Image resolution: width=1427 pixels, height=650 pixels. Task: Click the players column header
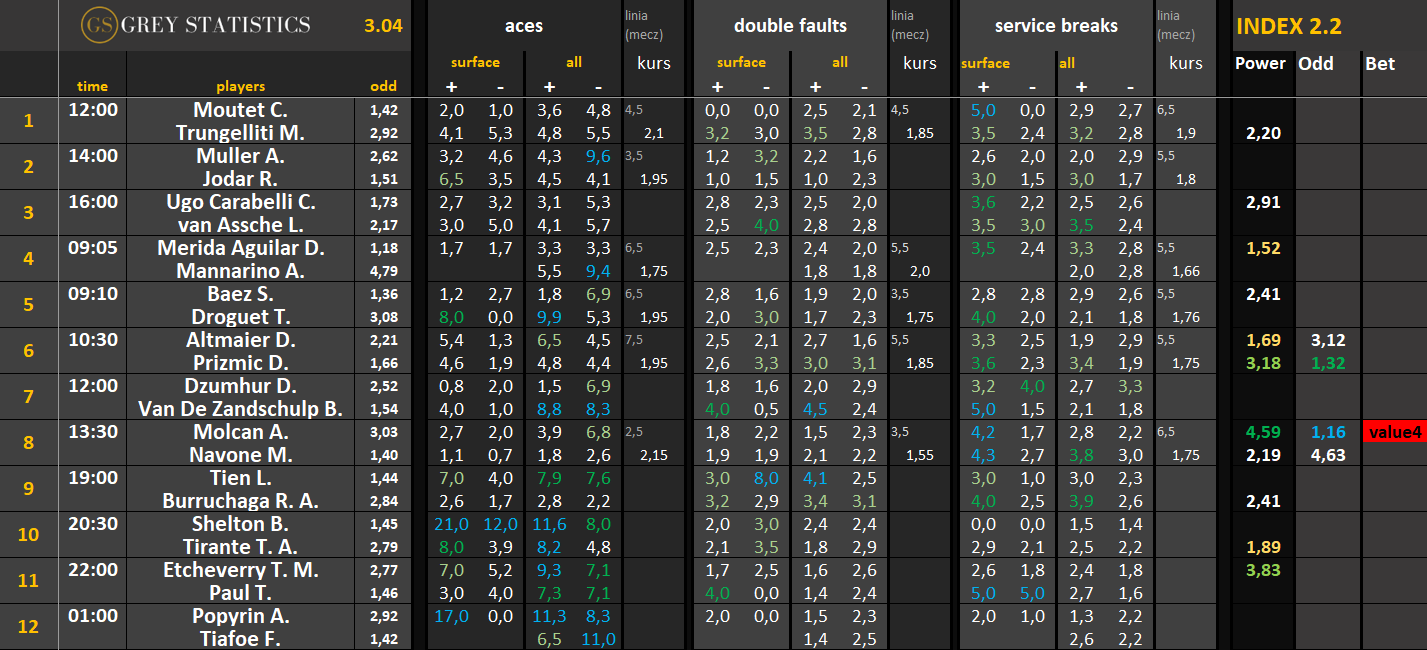[x=240, y=86]
